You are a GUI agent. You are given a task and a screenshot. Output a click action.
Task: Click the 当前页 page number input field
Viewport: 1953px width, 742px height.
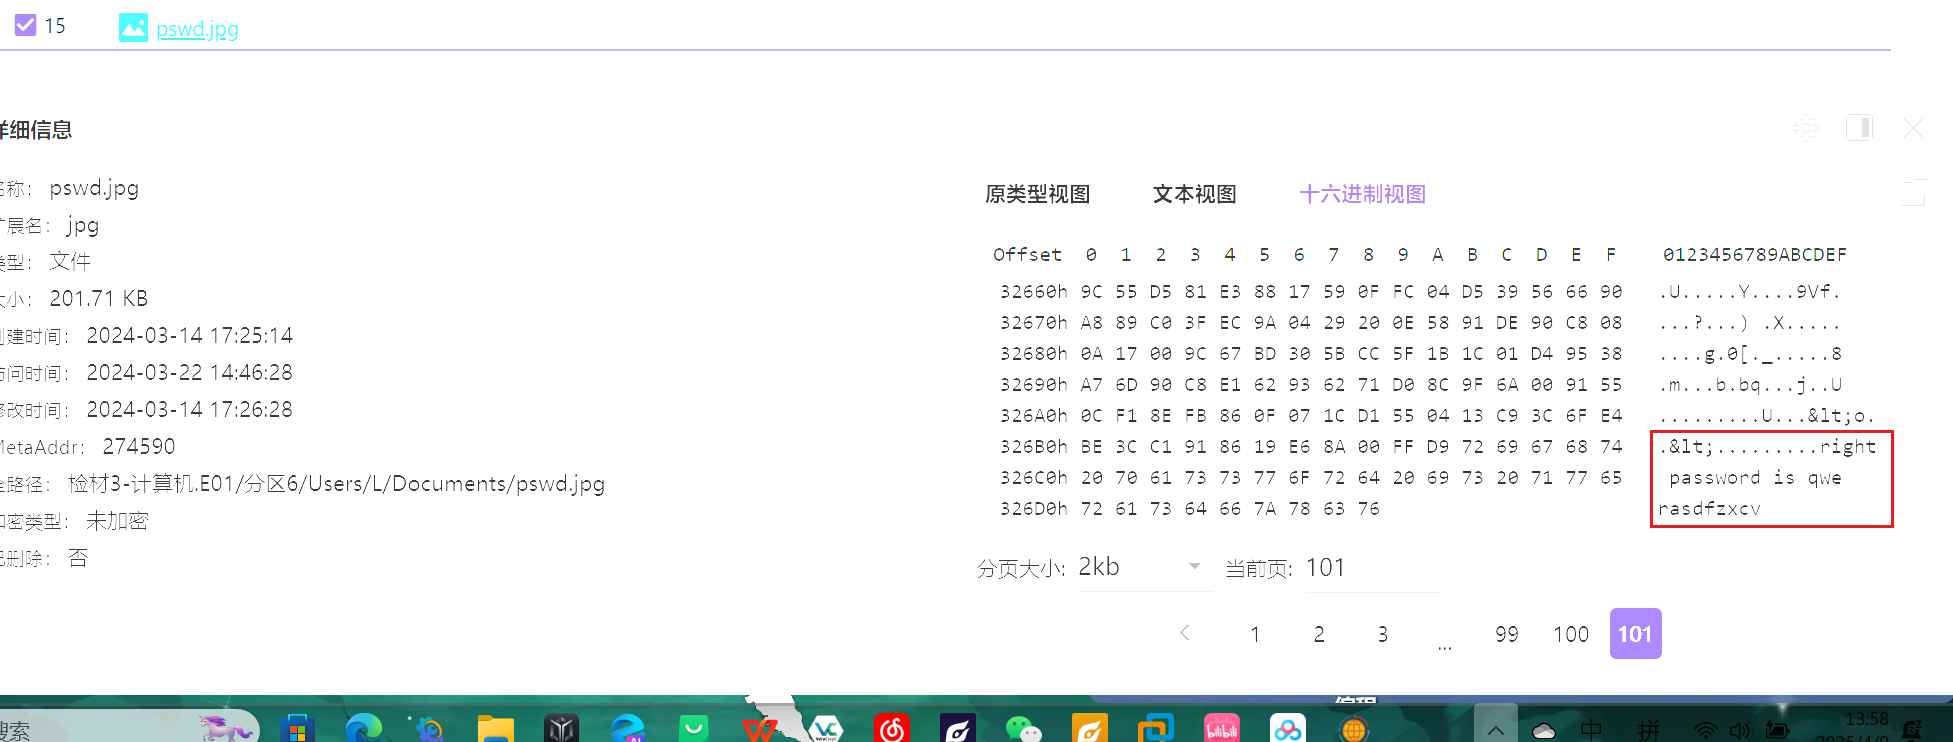click(x=1370, y=568)
